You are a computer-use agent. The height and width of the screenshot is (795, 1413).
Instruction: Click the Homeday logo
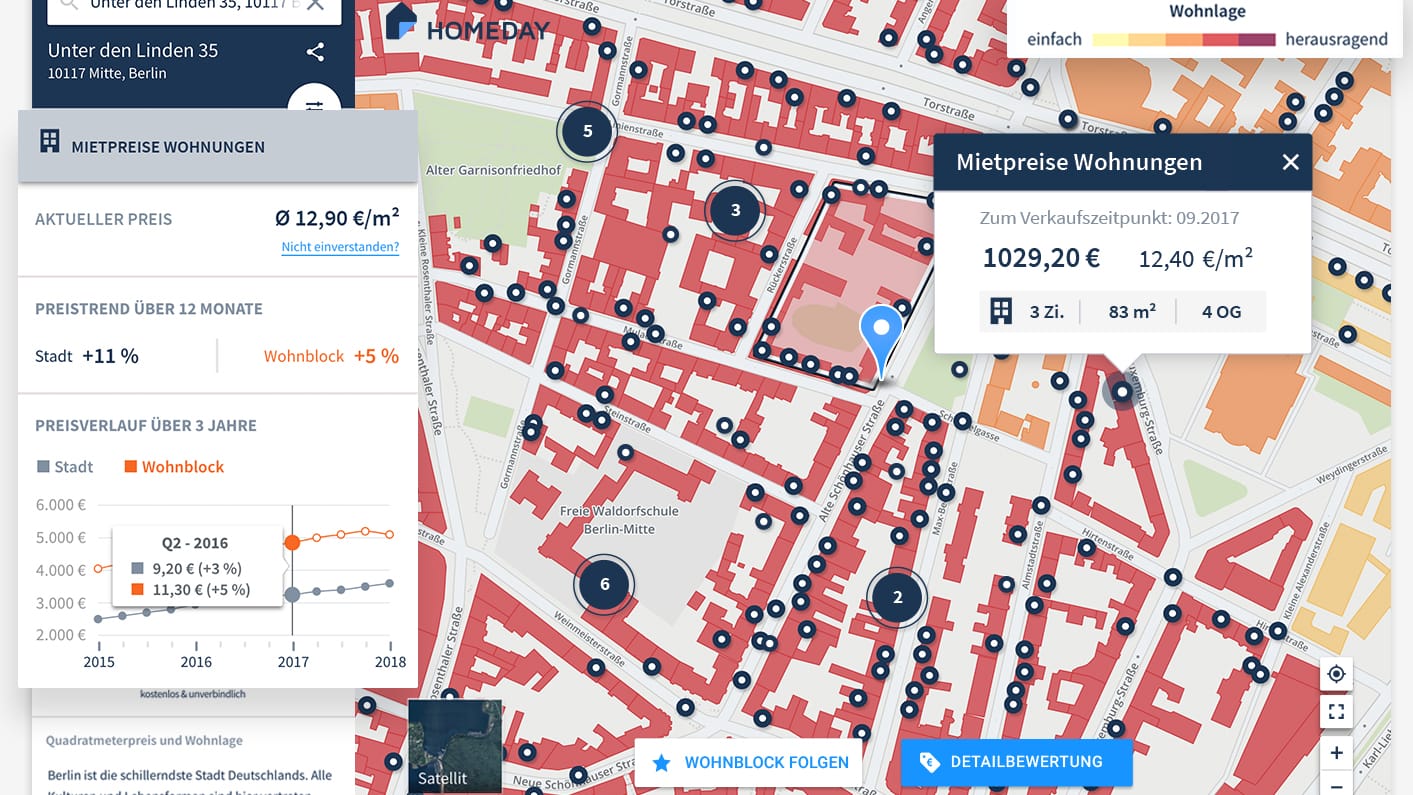click(x=467, y=23)
